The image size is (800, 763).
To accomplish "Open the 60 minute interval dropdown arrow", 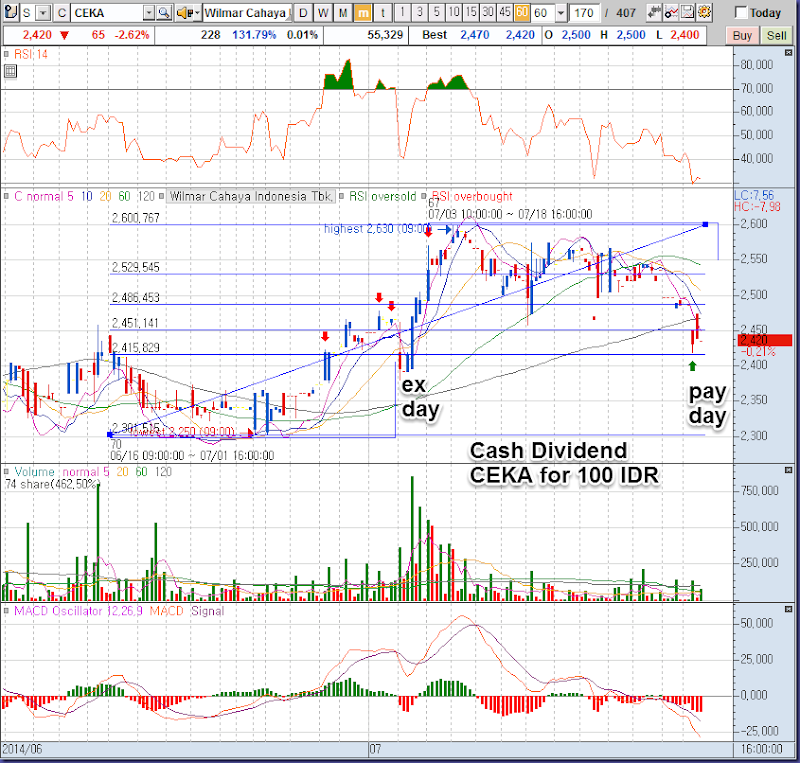I will 561,12.
